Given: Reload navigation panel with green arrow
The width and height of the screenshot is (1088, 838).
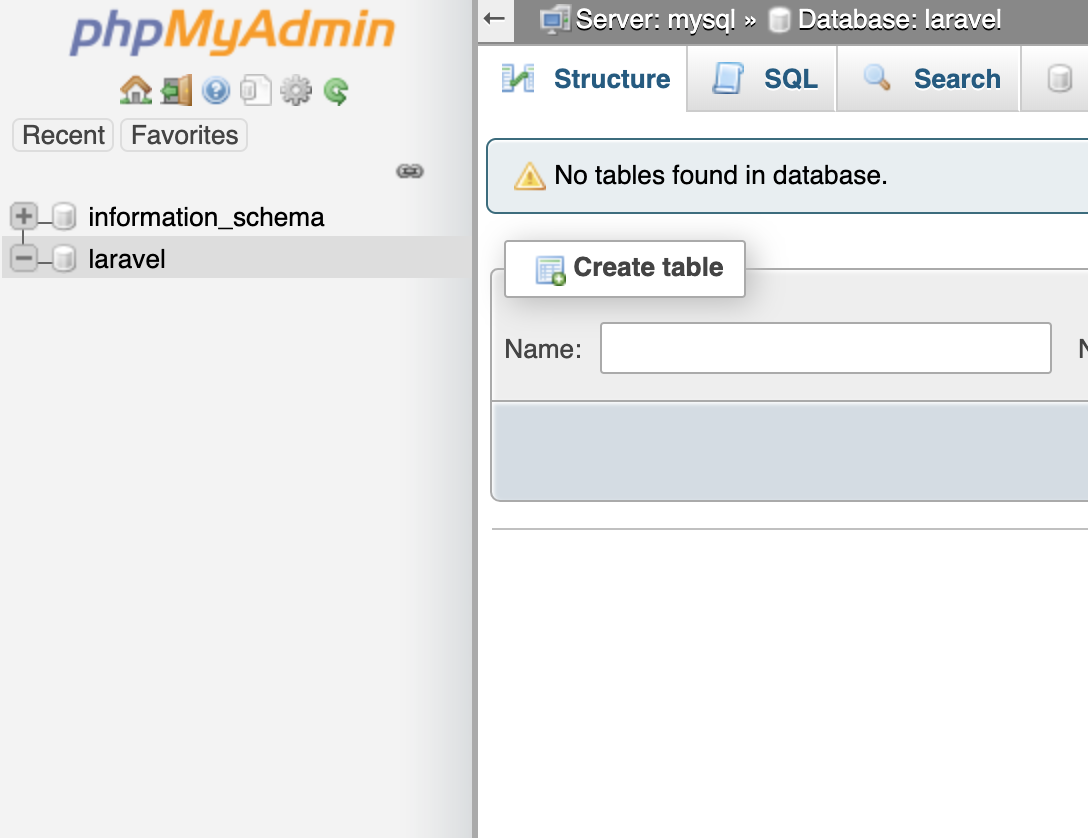Looking at the screenshot, I should pos(336,93).
